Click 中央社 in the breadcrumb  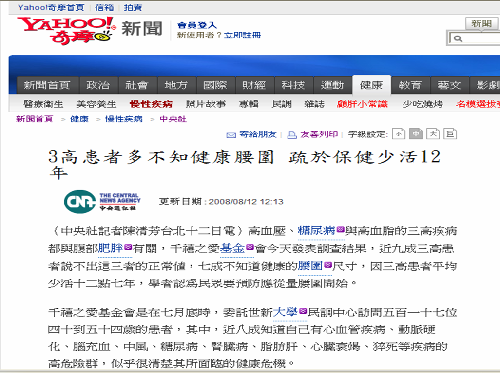(173, 119)
